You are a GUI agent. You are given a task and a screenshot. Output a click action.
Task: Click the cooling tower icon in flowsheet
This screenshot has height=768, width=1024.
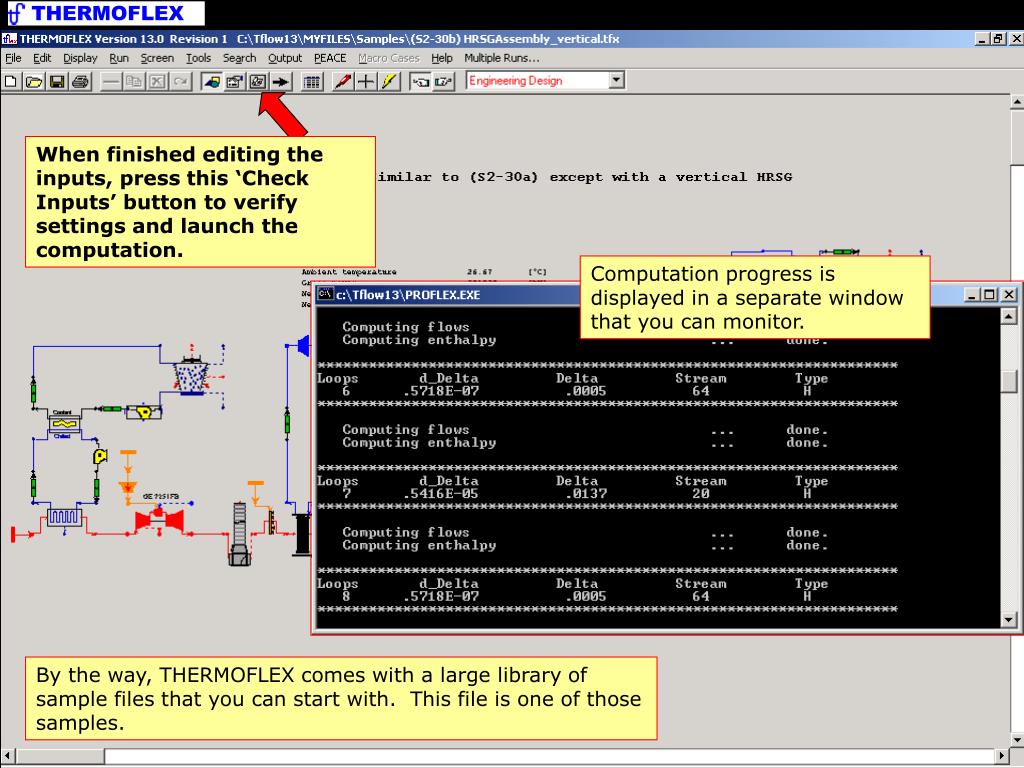pyautogui.click(x=191, y=377)
